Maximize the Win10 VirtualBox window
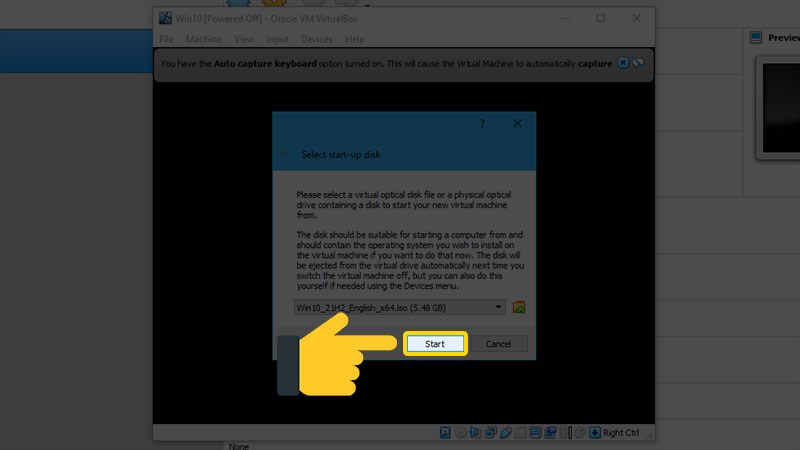Screen dimensions: 800x450 coord(601,18)
